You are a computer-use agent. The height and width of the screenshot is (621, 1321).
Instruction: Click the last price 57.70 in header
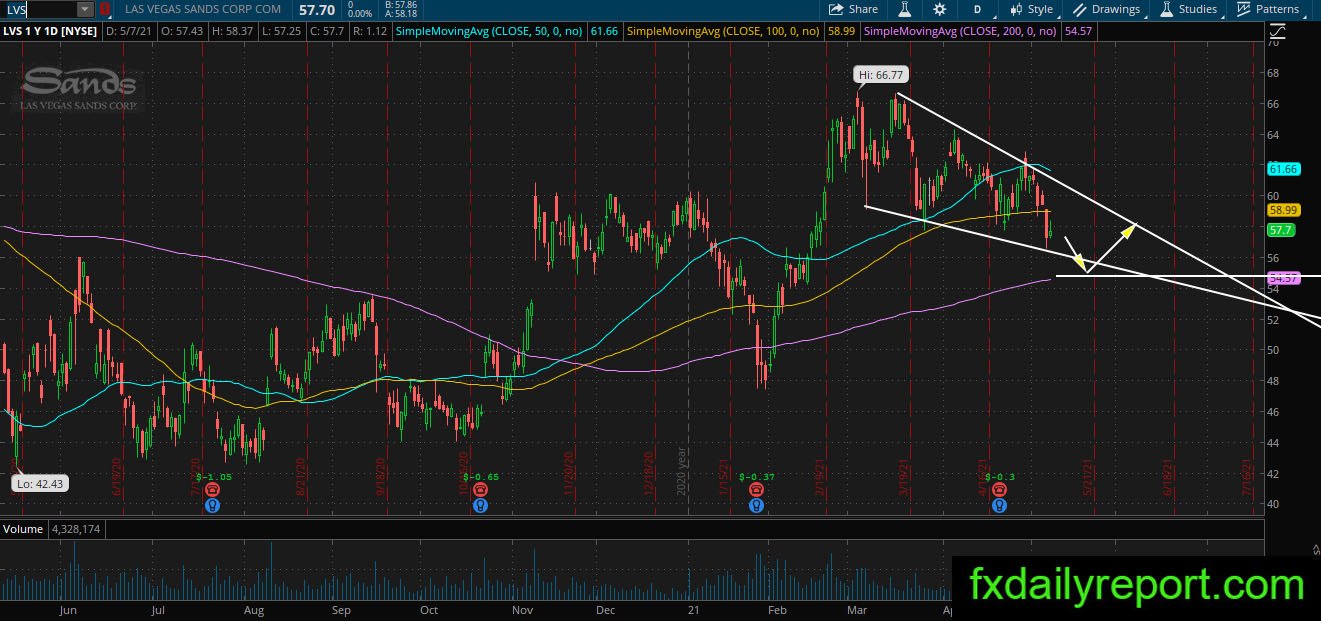(x=316, y=9)
